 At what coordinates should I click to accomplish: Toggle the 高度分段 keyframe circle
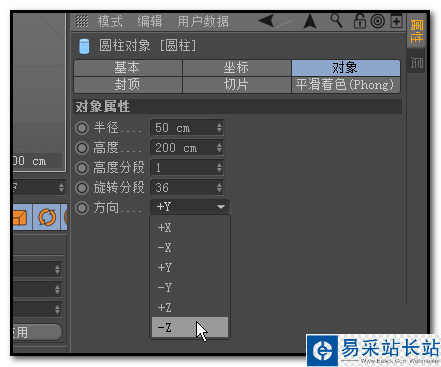(82, 168)
